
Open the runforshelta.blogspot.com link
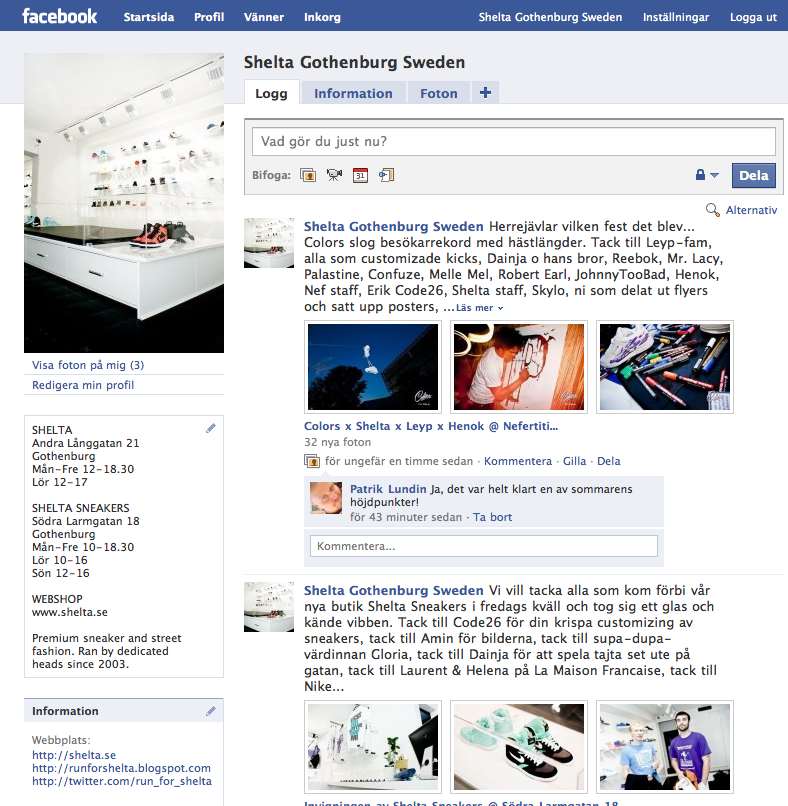pyautogui.click(x=121, y=768)
